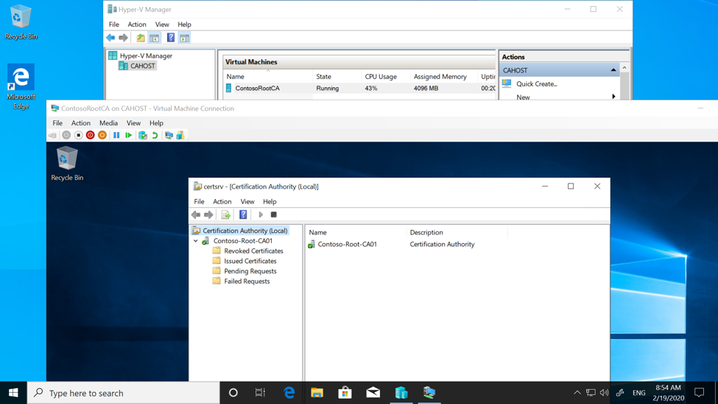Open File menu in Hyper-V Manager
This screenshot has height=404, width=718.
[114, 24]
